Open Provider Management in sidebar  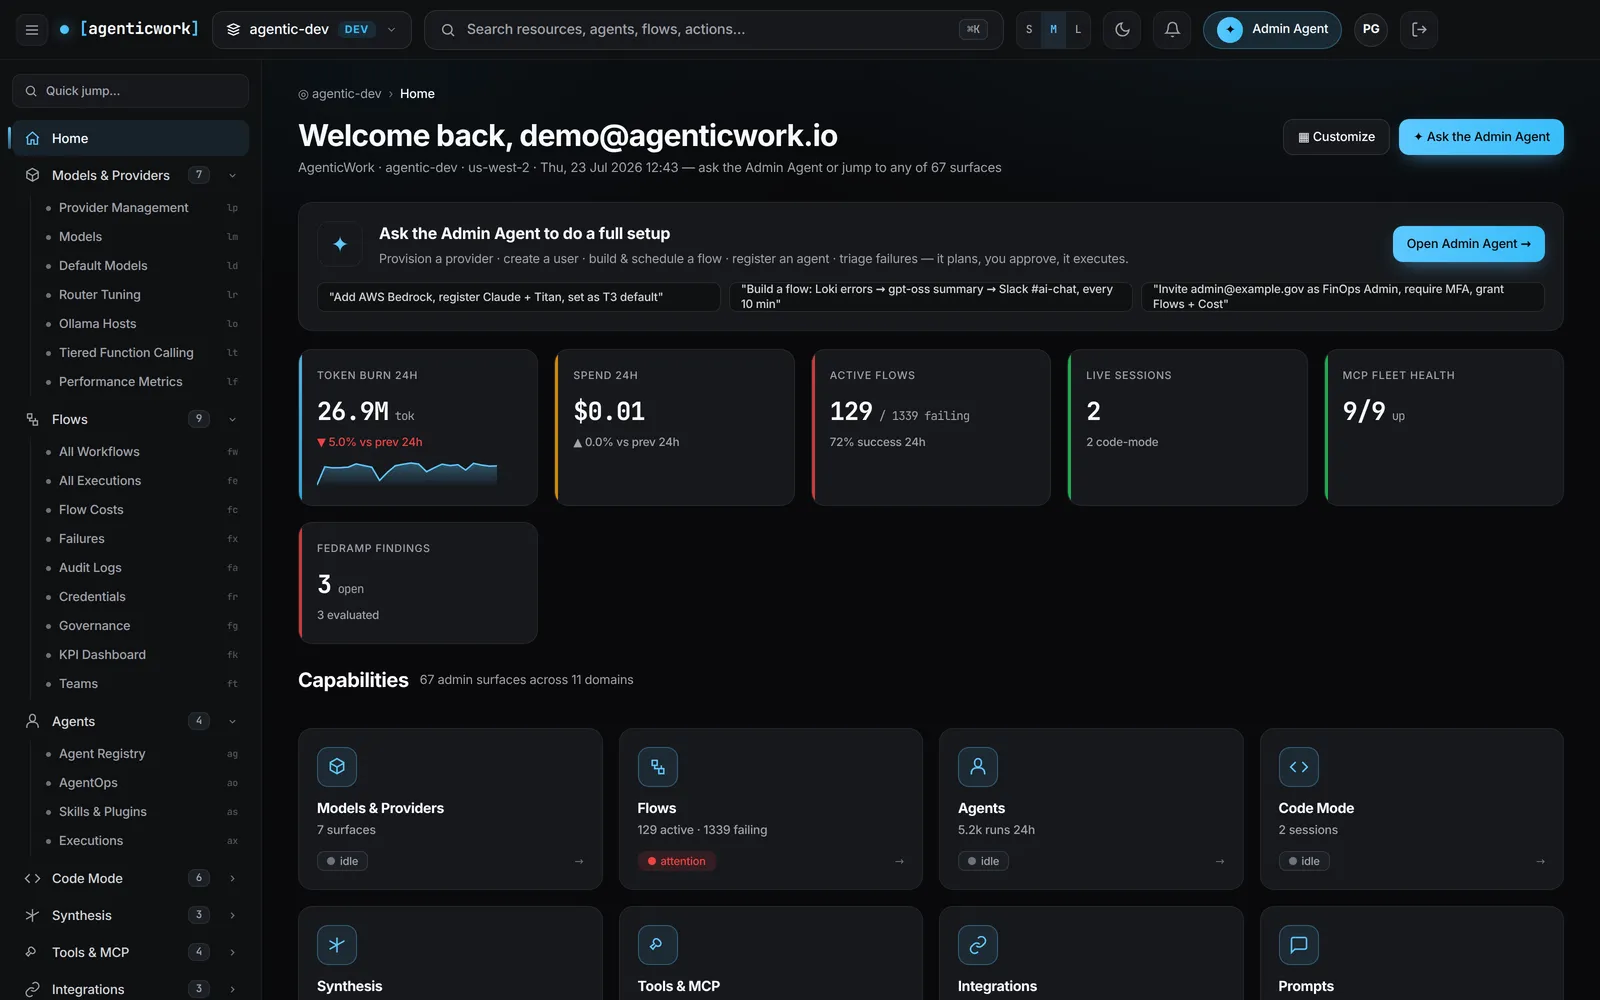click(x=140, y=208)
